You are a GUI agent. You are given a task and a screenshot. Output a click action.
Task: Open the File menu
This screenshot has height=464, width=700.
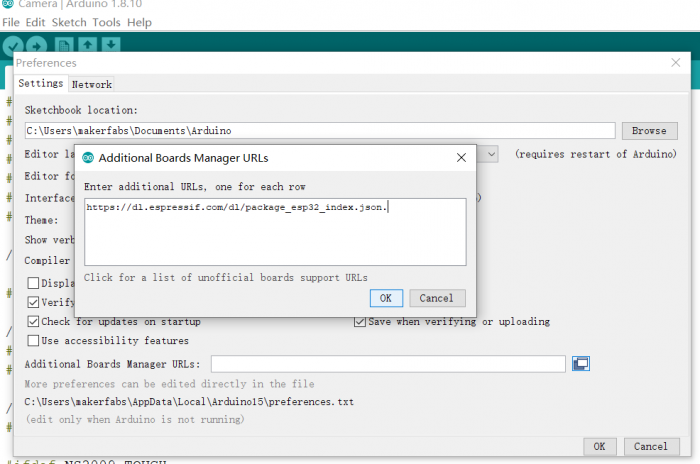[11, 22]
